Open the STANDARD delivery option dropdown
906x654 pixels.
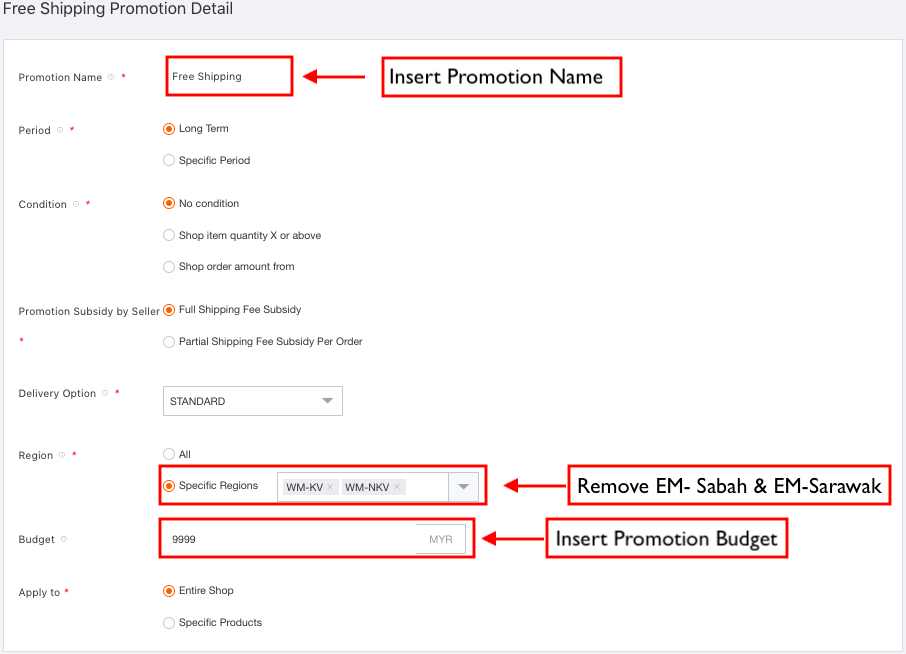pyautogui.click(x=253, y=401)
